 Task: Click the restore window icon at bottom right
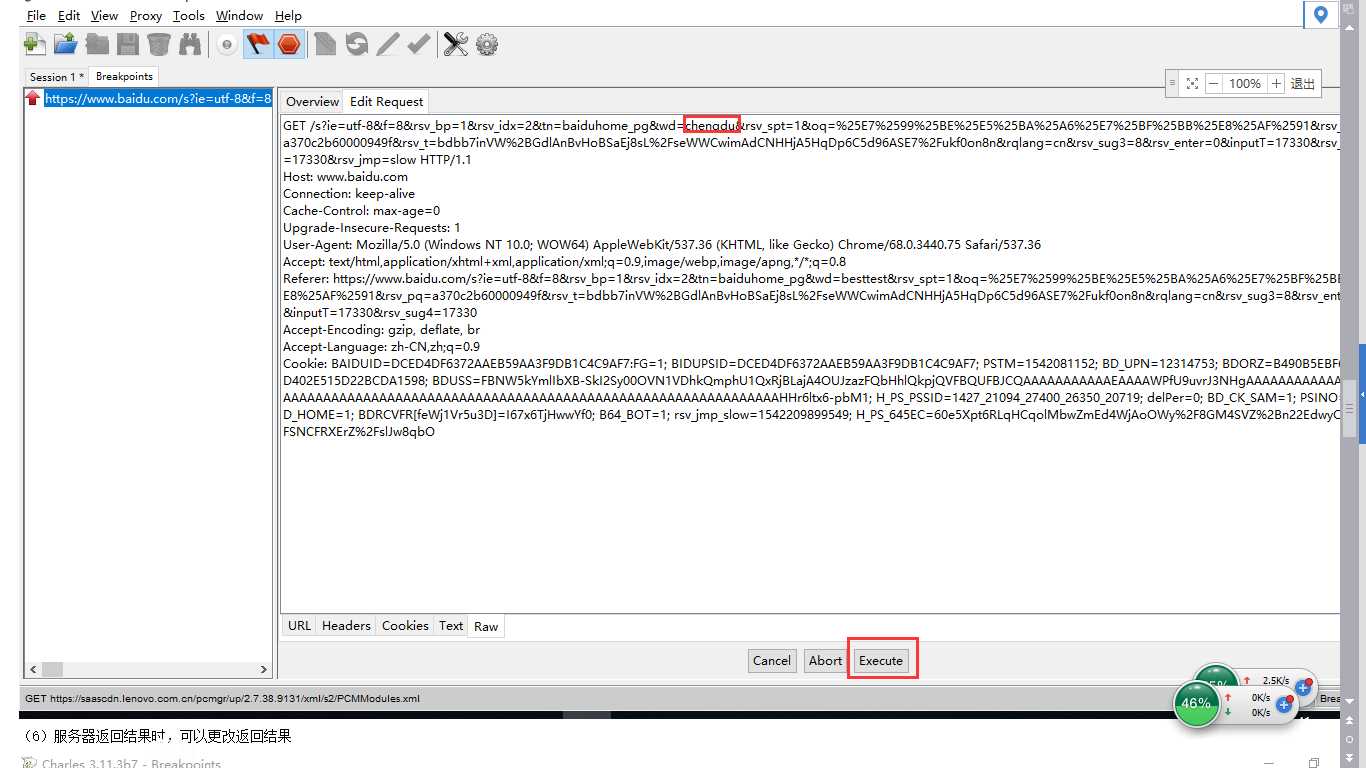pyautogui.click(x=1314, y=763)
